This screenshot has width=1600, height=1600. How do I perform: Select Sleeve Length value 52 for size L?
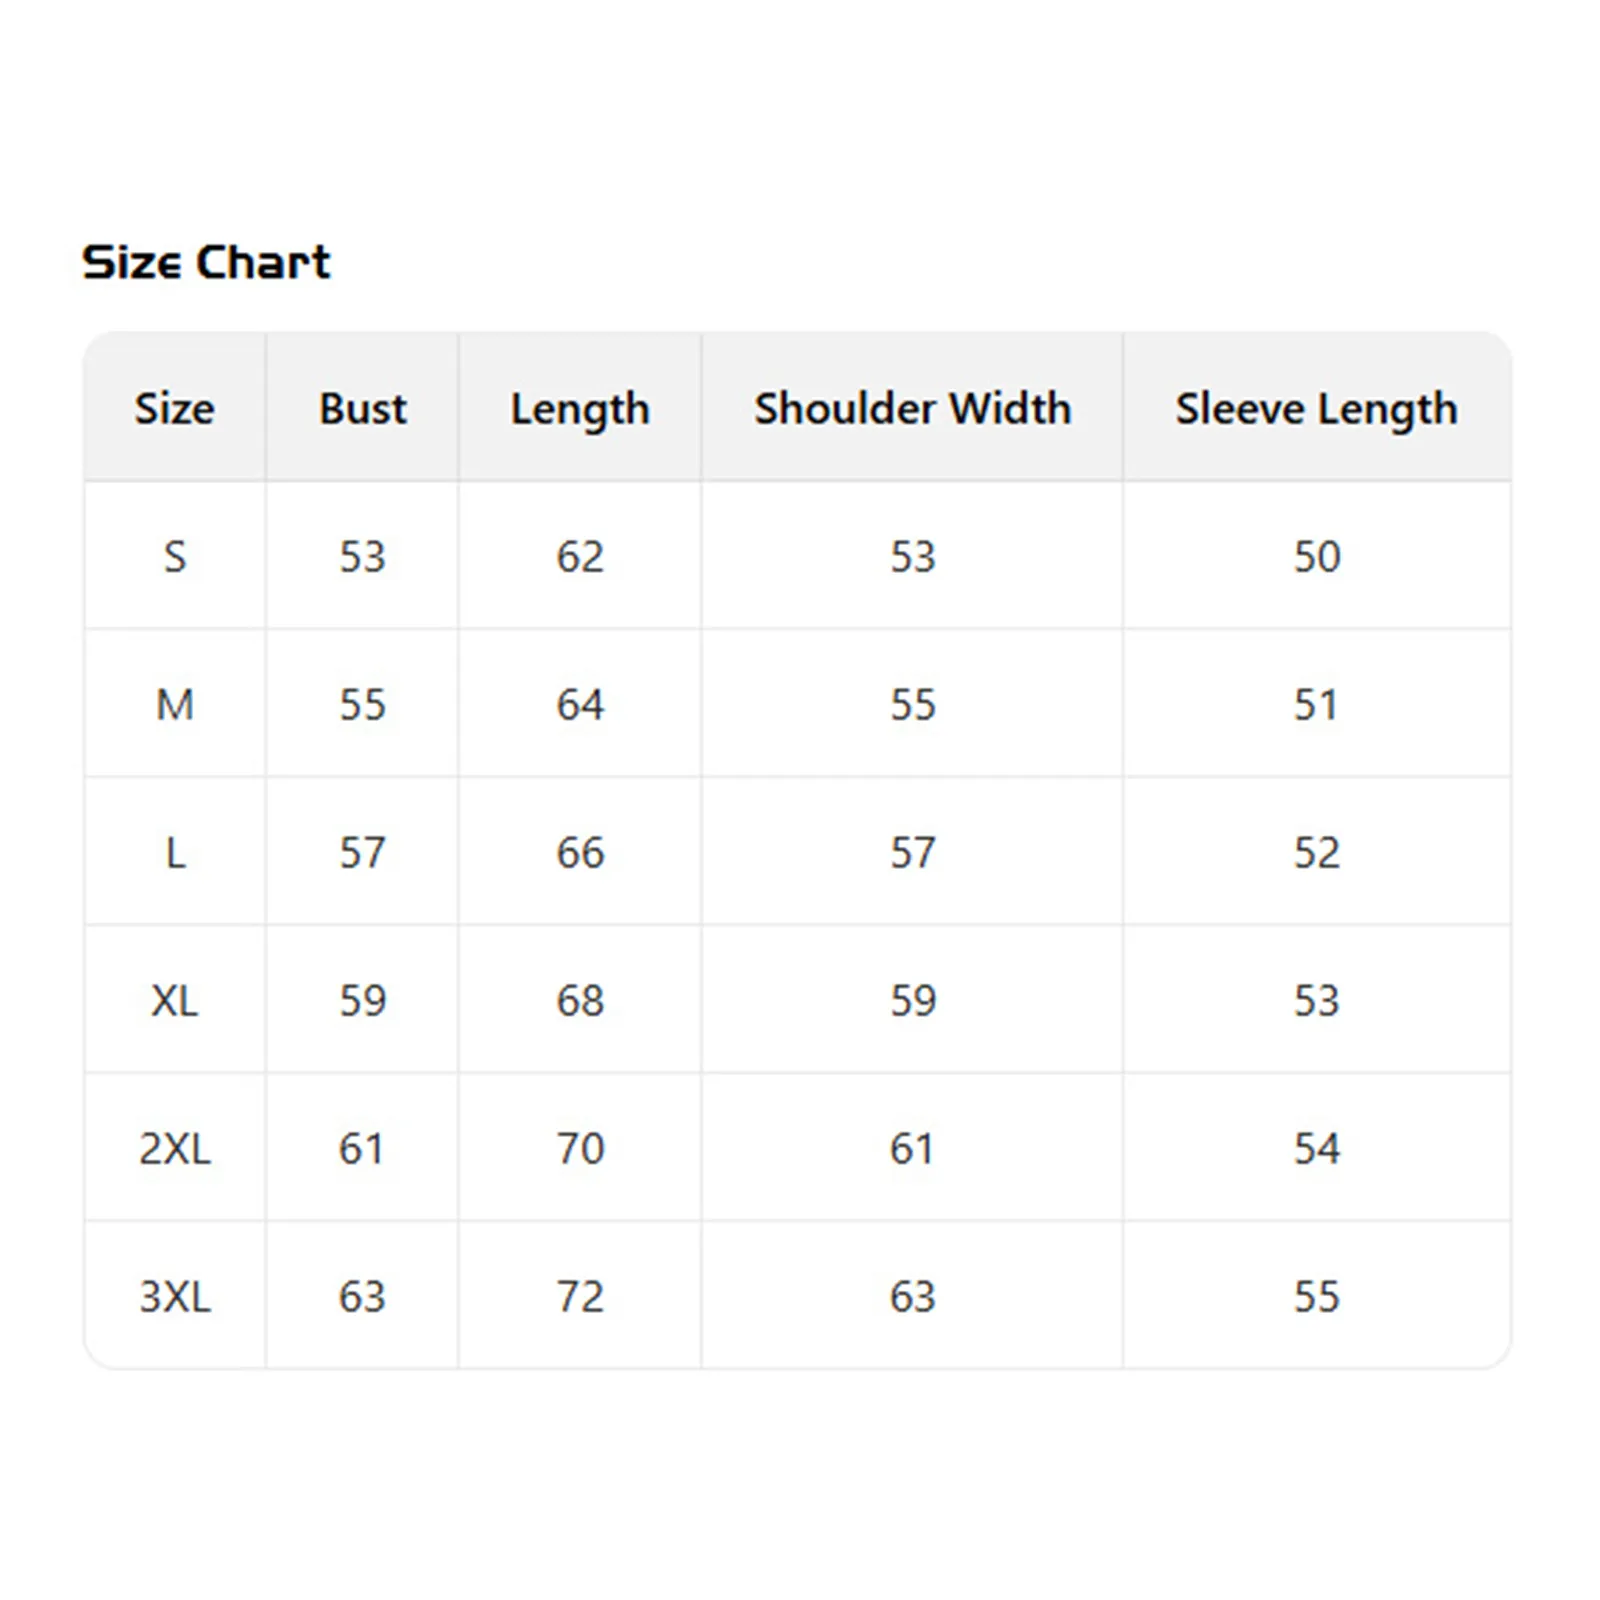[x=1316, y=853]
